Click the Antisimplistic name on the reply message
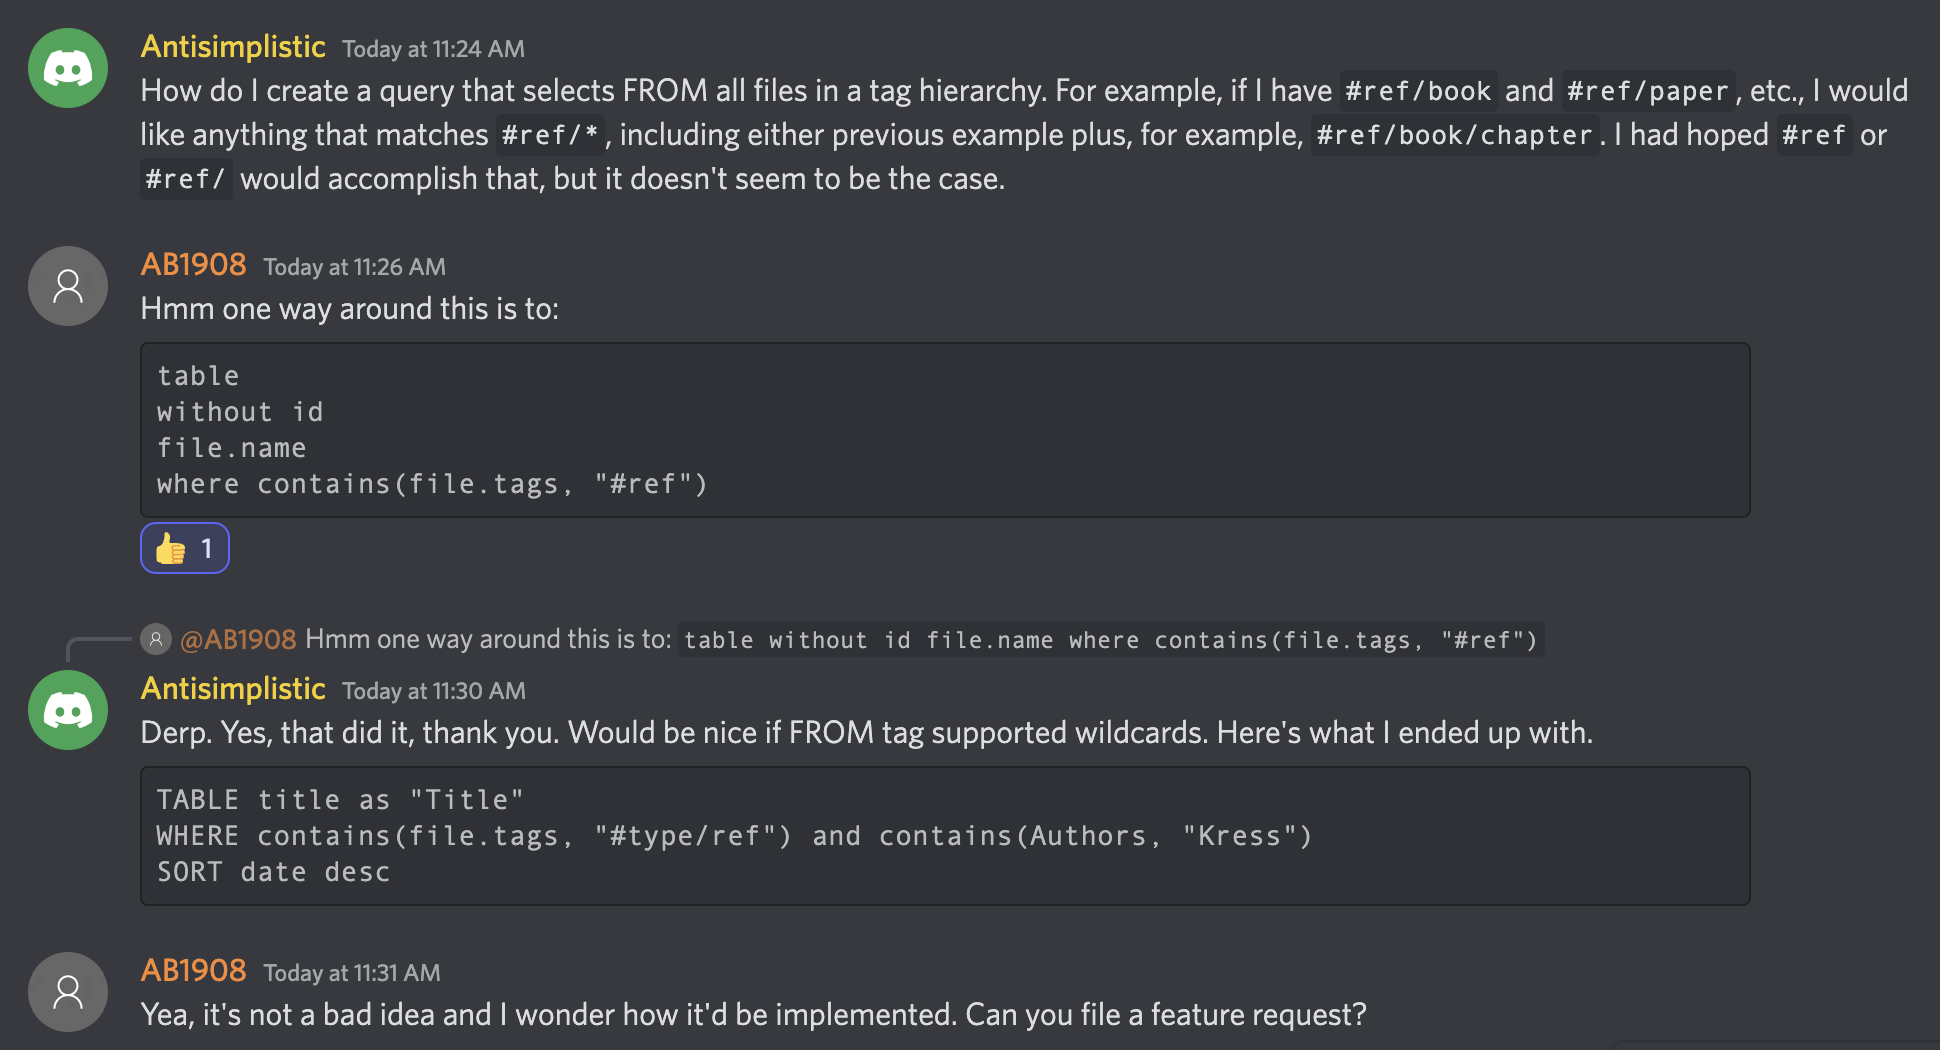 232,689
